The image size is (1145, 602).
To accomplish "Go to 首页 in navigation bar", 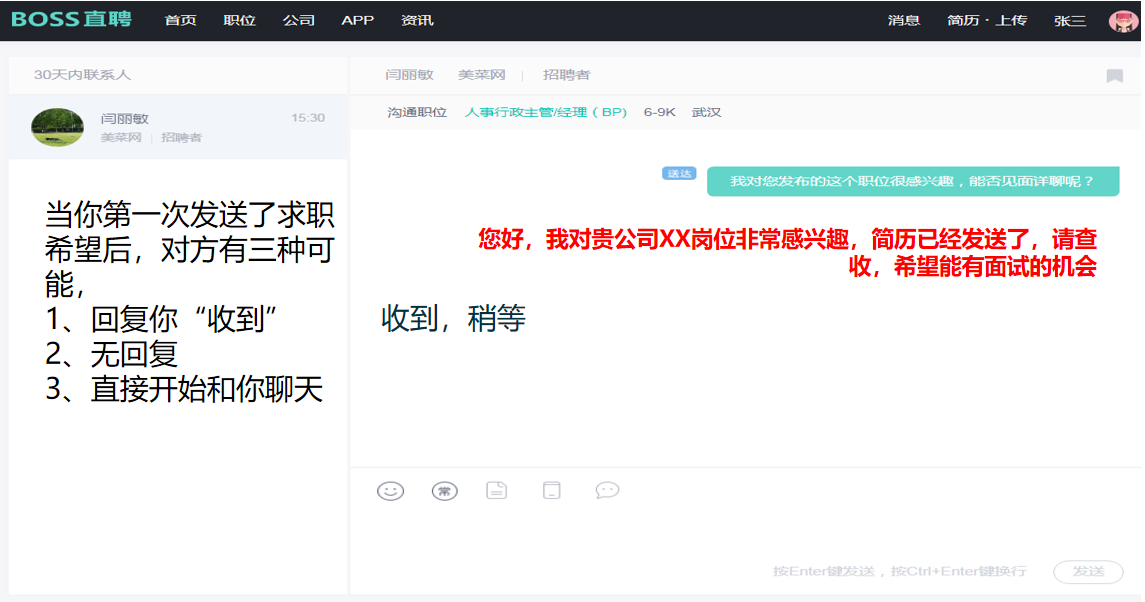I will [180, 21].
